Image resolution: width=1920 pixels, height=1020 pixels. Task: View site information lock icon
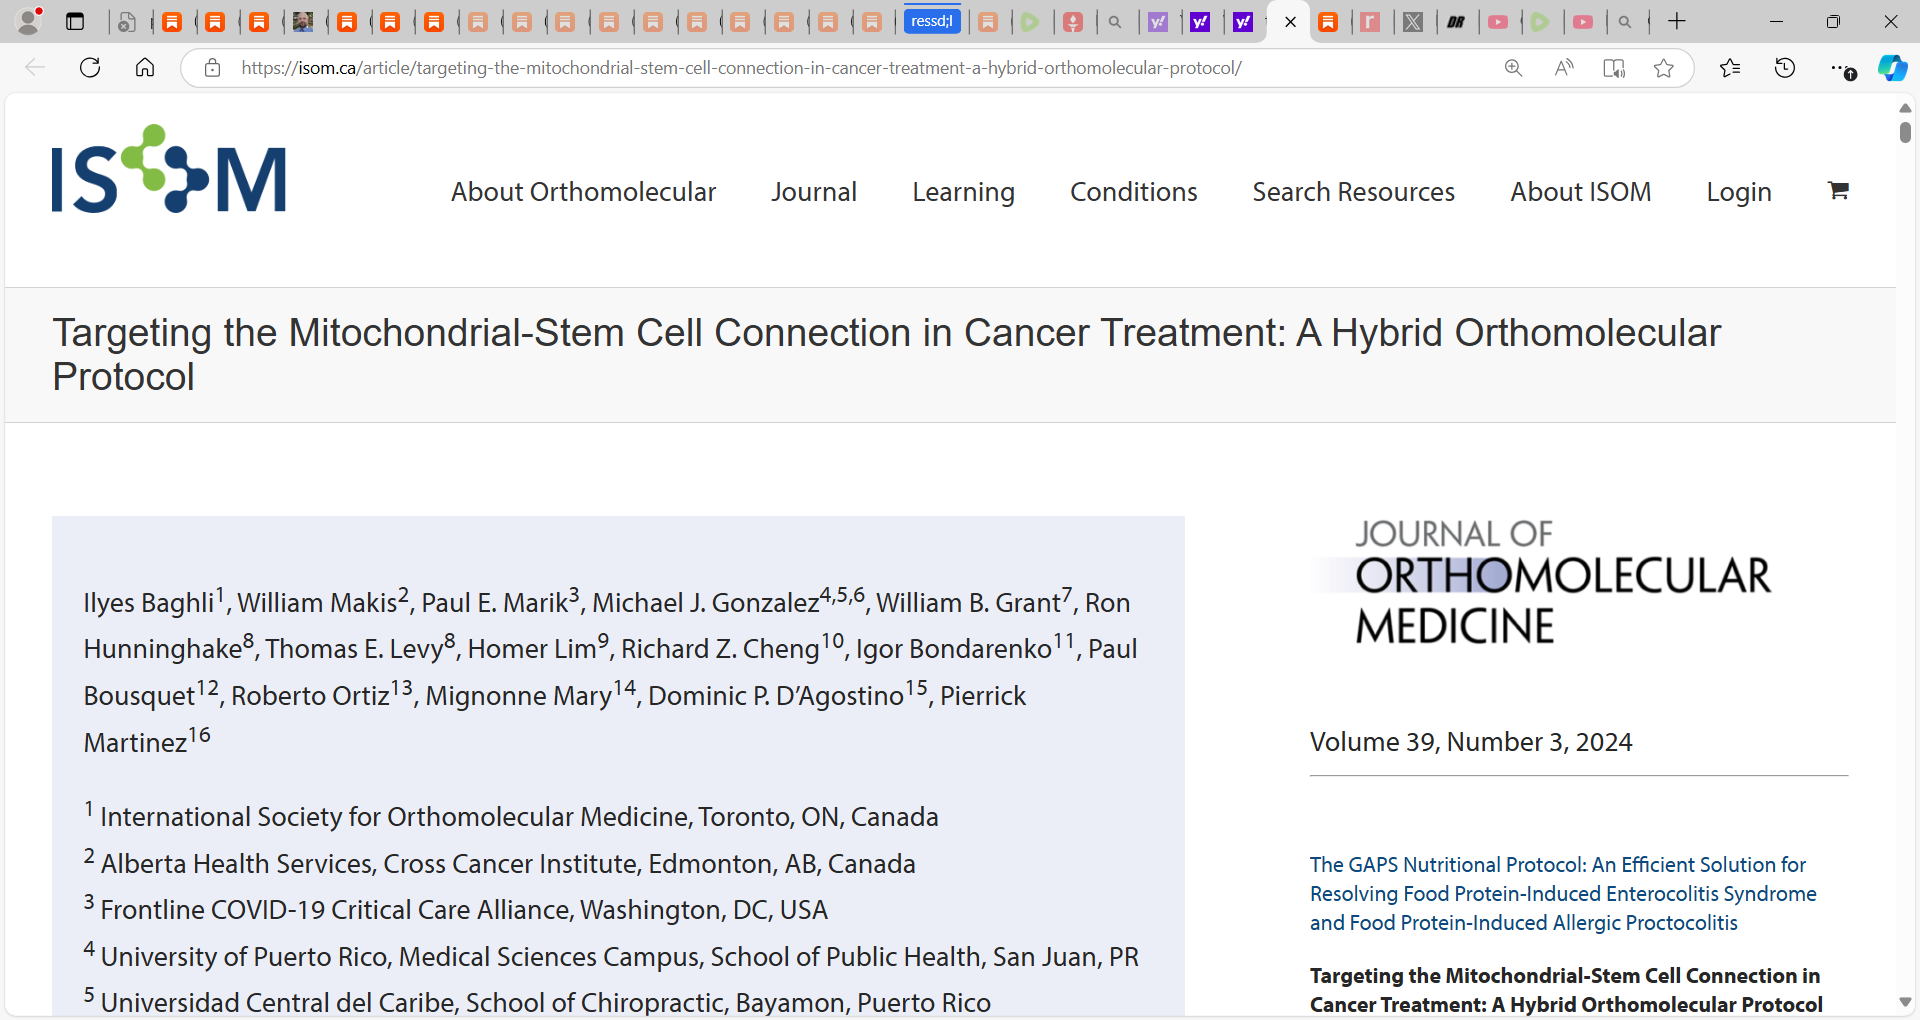point(212,68)
